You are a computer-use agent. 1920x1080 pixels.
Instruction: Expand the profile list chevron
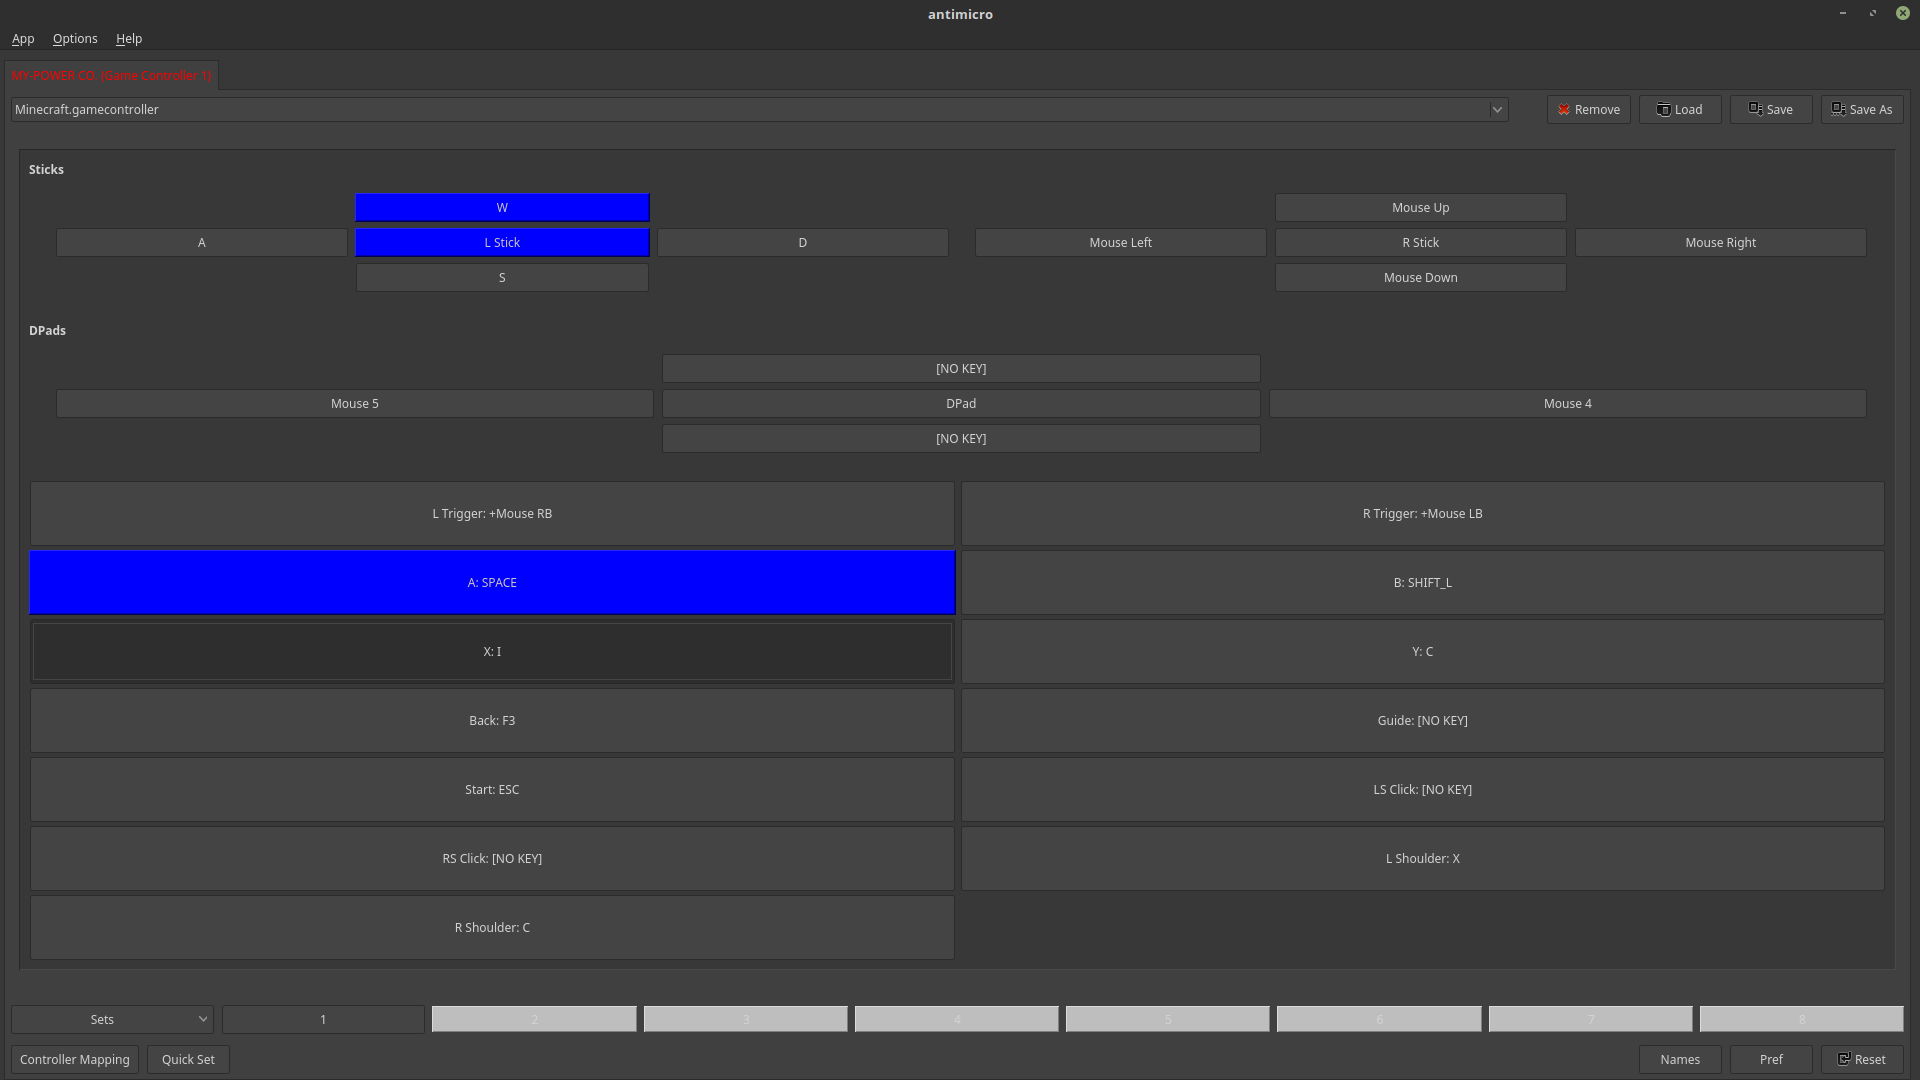click(1497, 109)
